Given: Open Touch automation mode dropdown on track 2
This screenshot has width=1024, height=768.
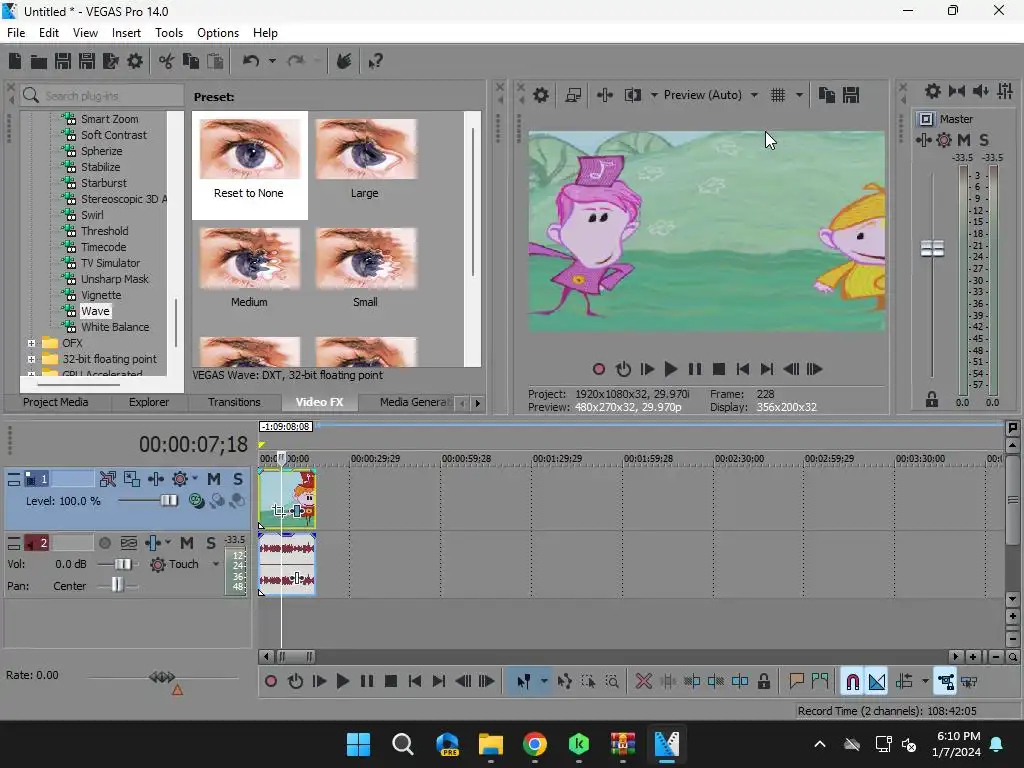Looking at the screenshot, I should pos(216,564).
